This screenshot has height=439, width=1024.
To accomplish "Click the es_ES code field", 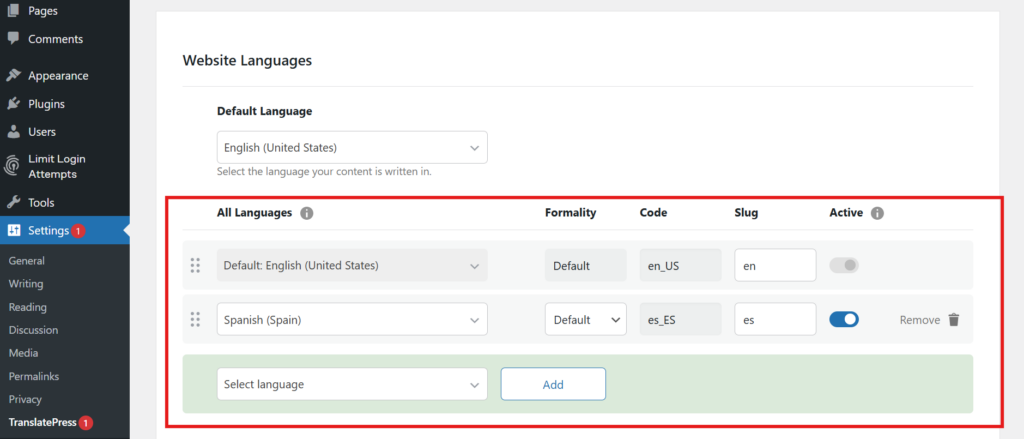I will tap(680, 319).
